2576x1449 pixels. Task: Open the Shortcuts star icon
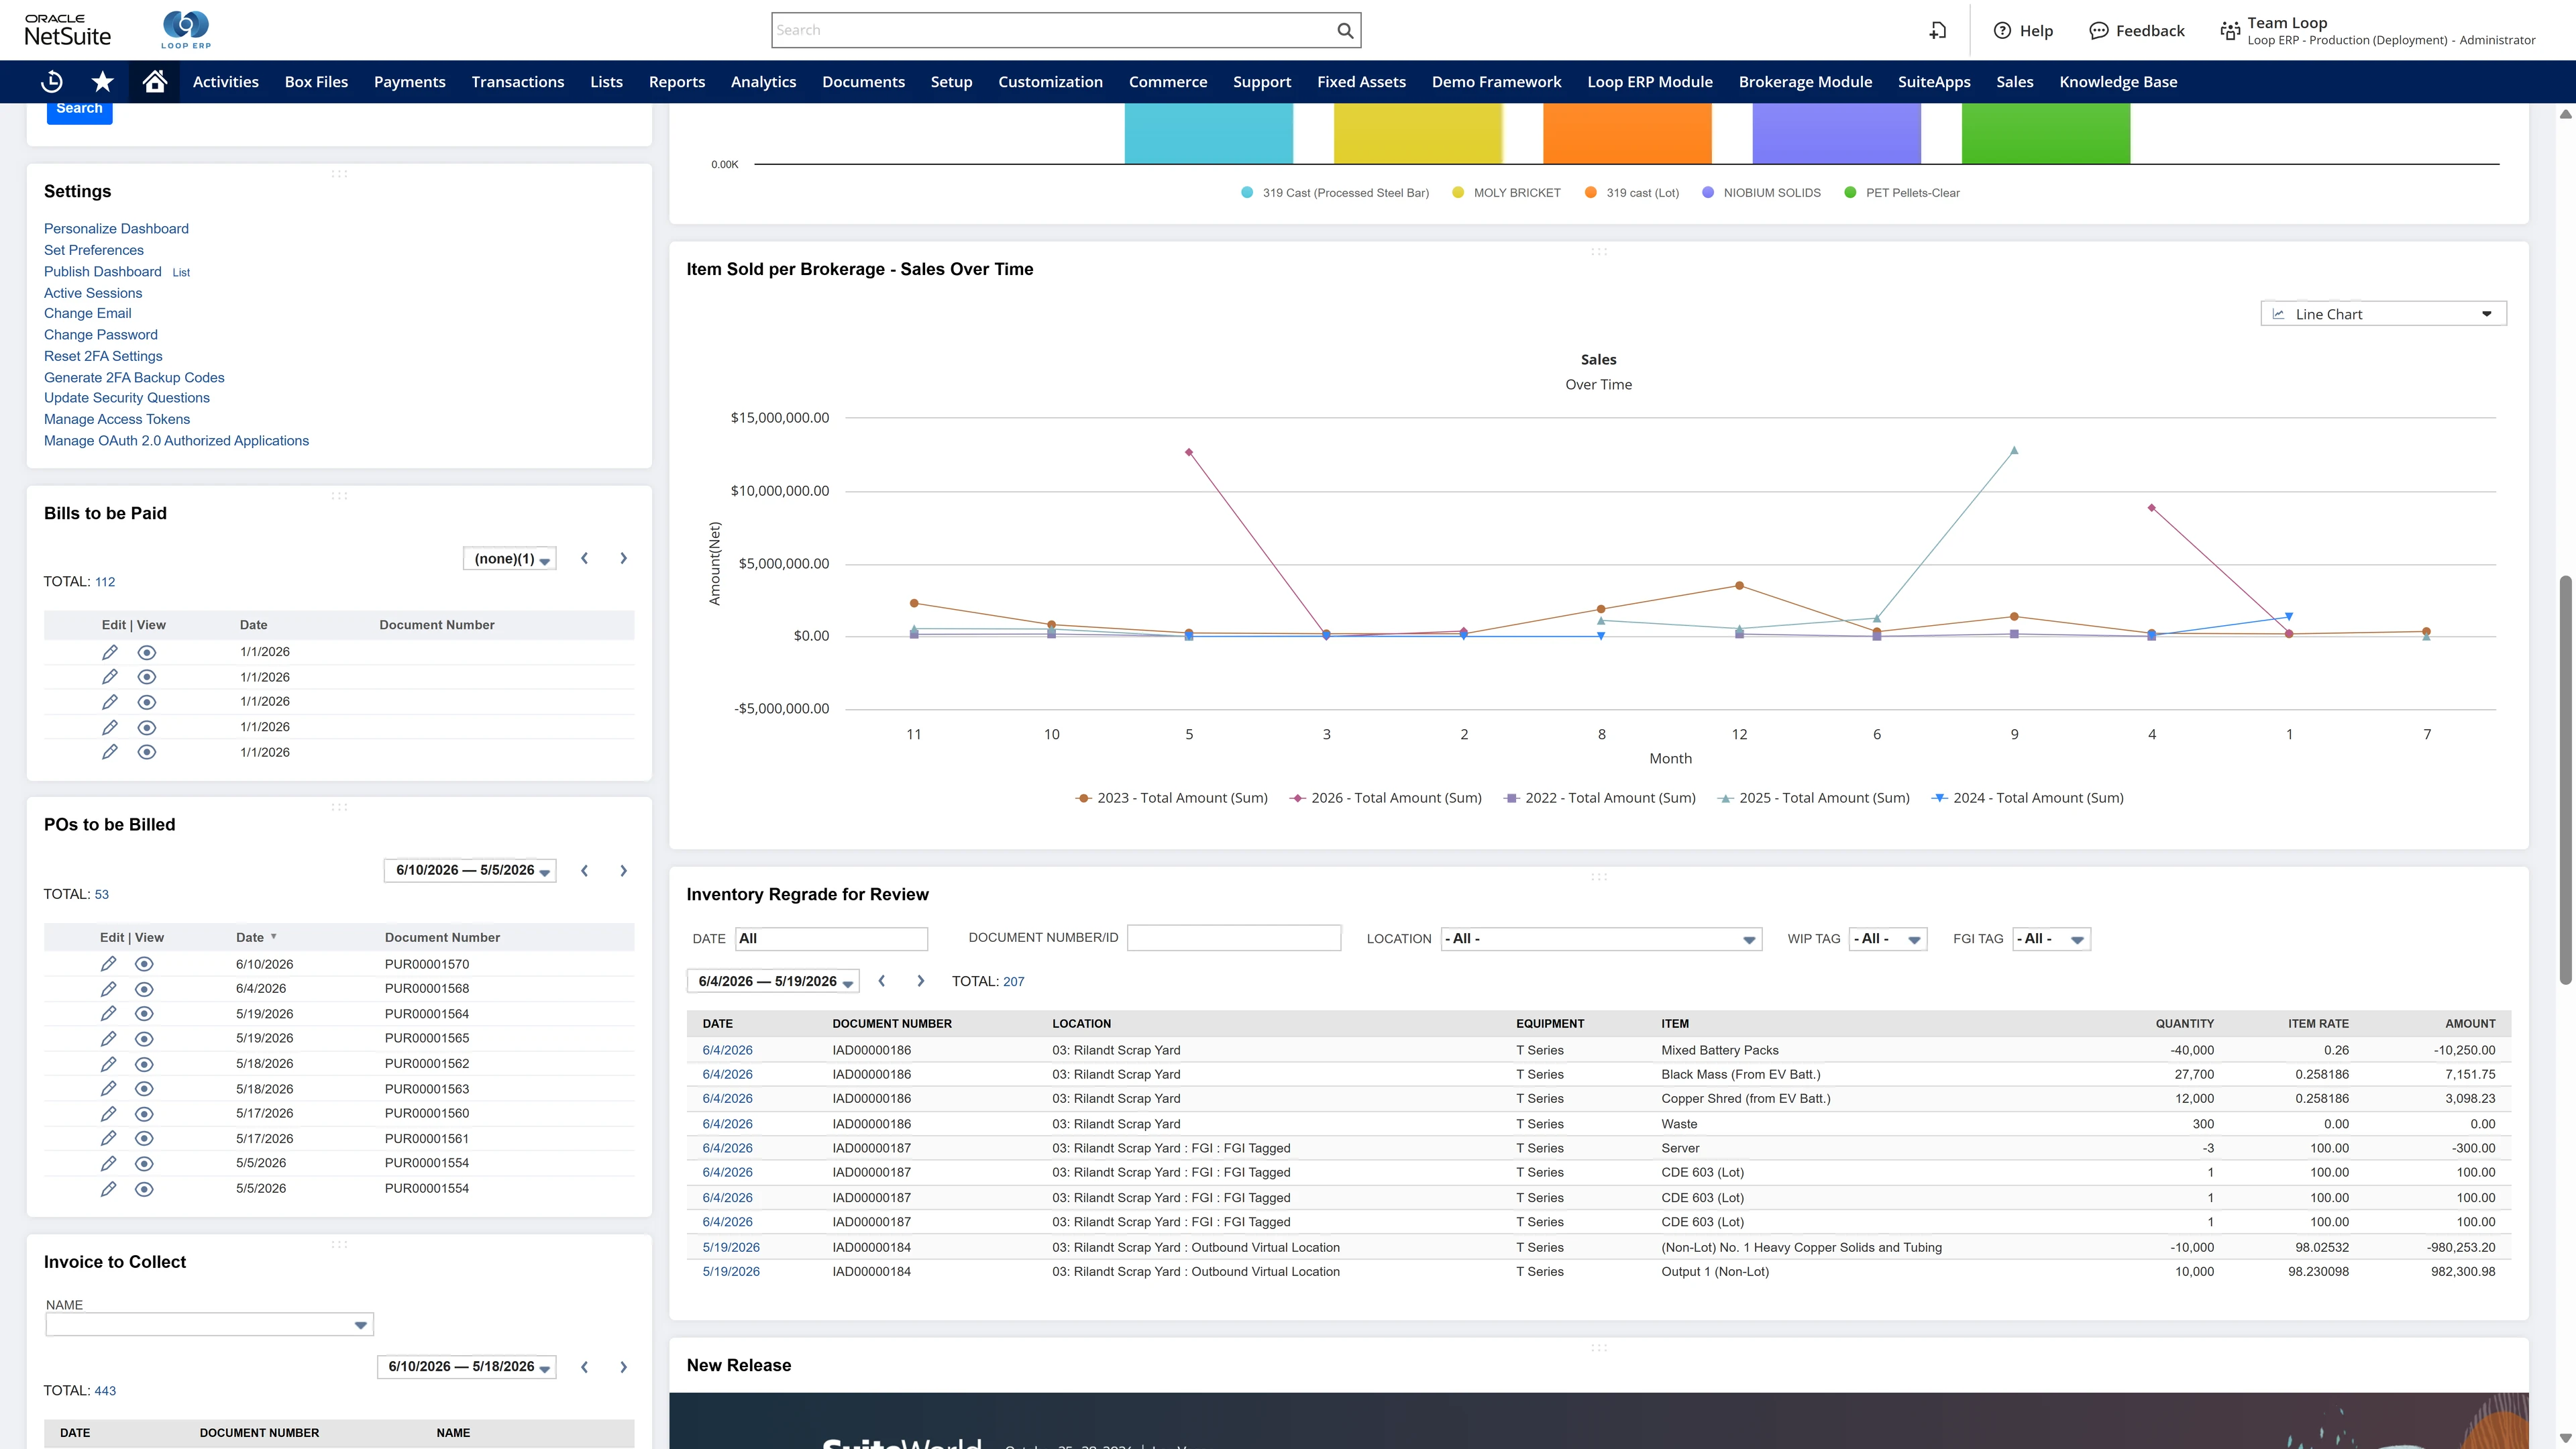pyautogui.click(x=102, y=82)
